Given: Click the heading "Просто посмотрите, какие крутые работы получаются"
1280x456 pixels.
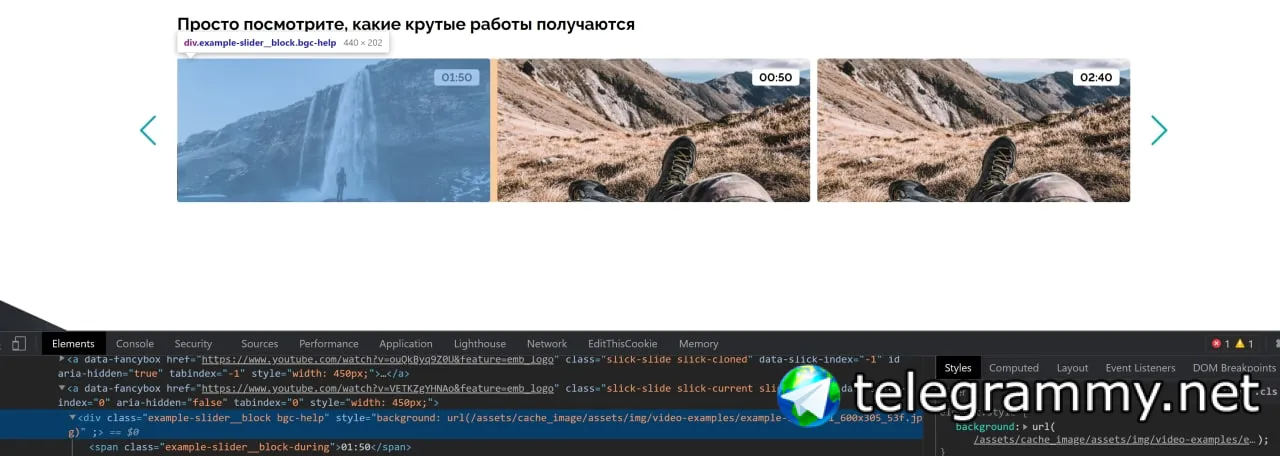Looking at the screenshot, I should (x=406, y=24).
